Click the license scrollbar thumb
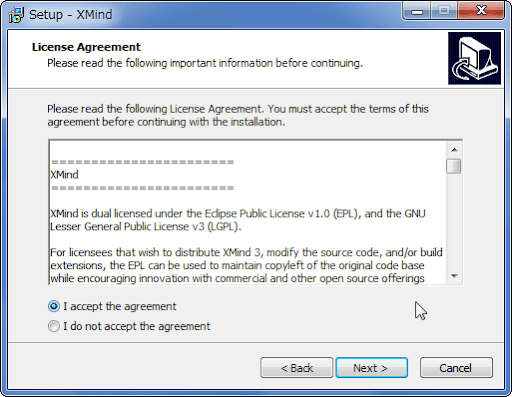This screenshot has height=397, width=512. pyautogui.click(x=454, y=166)
